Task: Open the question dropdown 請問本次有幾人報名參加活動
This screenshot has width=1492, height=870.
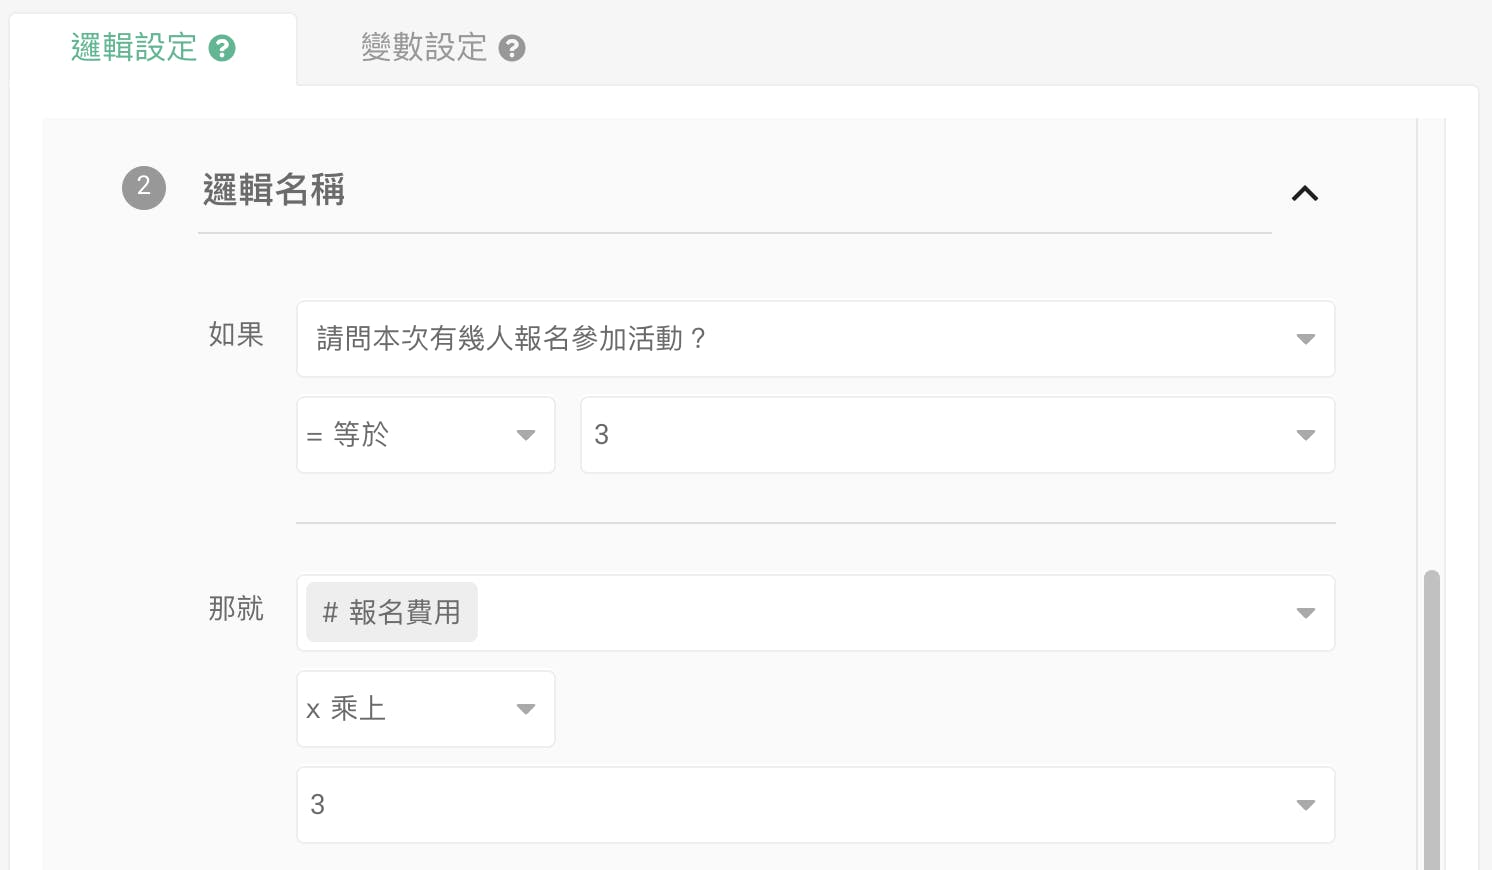Action: pos(800,339)
